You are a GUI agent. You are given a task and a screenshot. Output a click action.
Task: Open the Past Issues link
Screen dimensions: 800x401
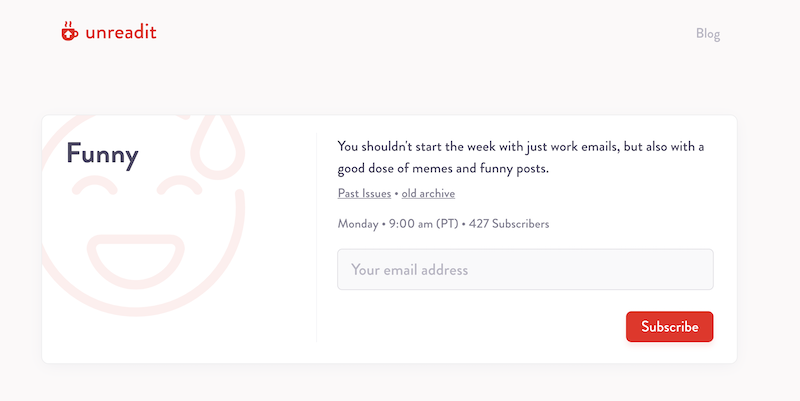tap(364, 193)
